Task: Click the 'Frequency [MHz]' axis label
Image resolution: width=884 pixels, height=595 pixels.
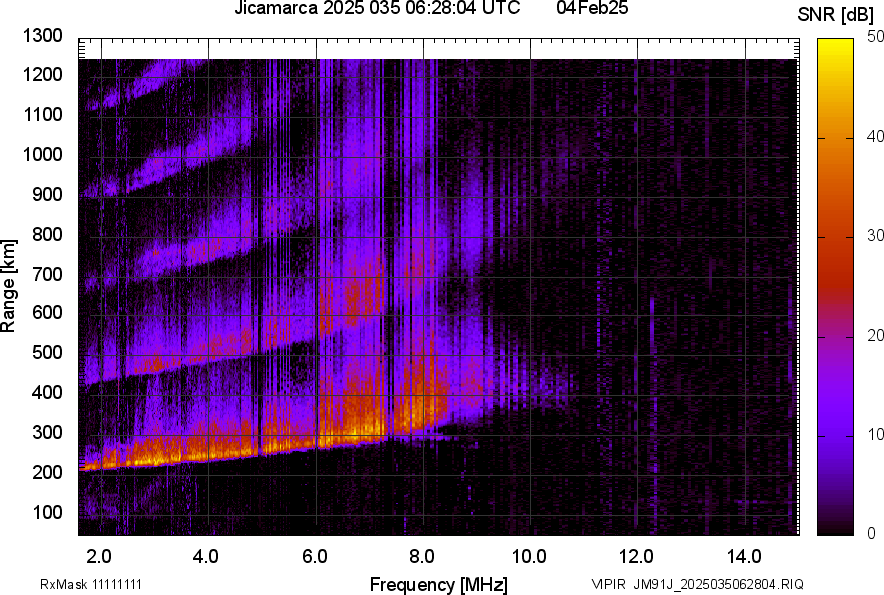Action: point(439,584)
